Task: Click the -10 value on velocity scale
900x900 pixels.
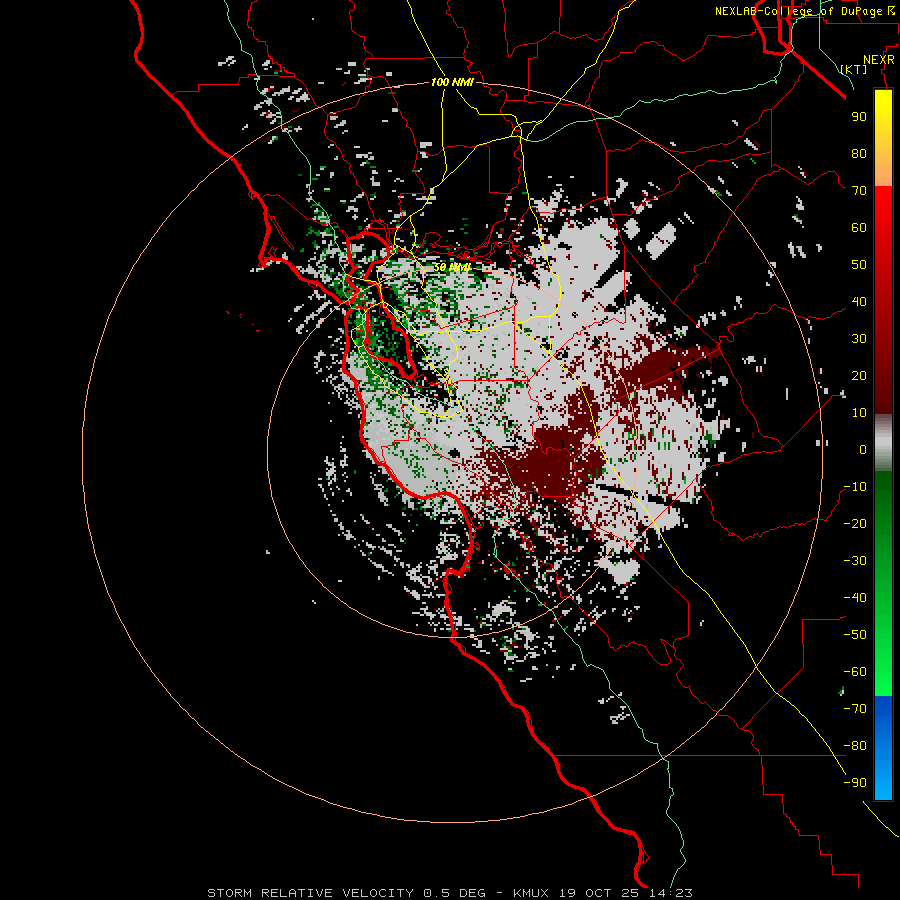Action: click(x=855, y=487)
